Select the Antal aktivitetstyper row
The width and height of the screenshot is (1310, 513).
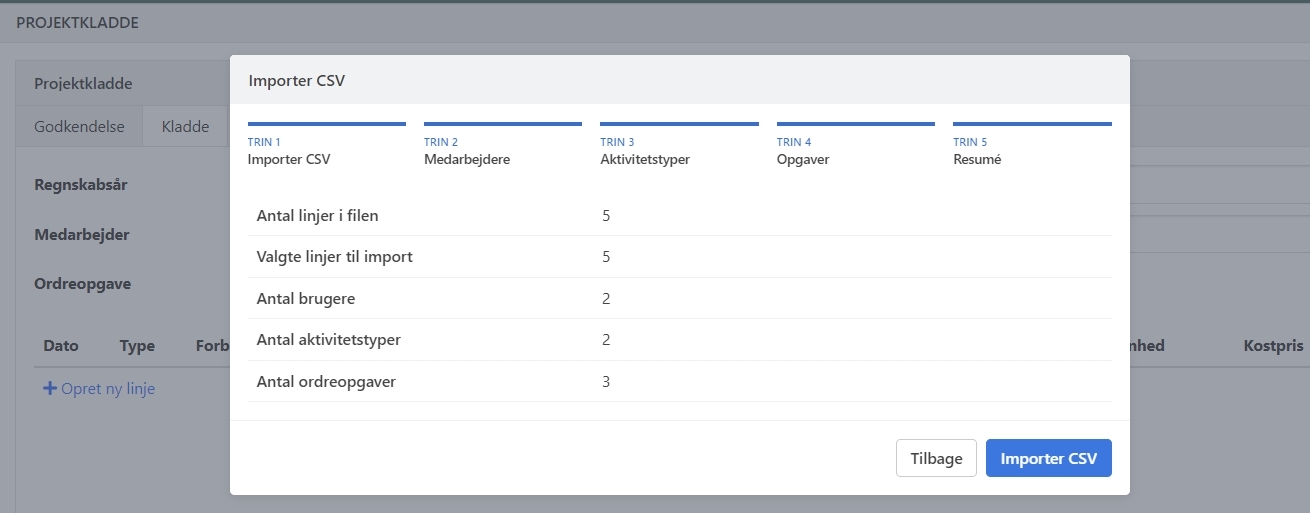pyautogui.click(x=679, y=340)
